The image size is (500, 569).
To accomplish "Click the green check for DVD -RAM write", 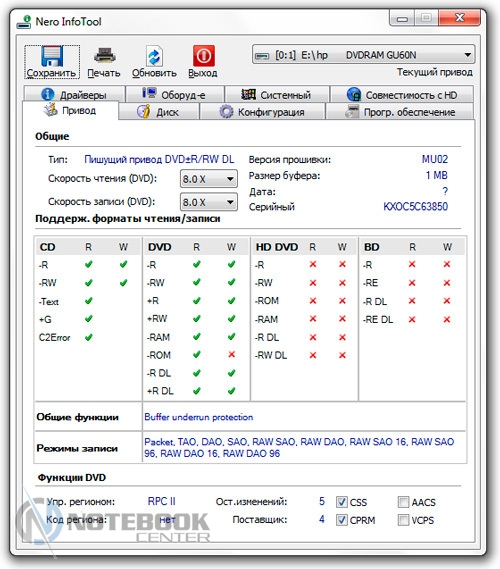I will point(231,336).
